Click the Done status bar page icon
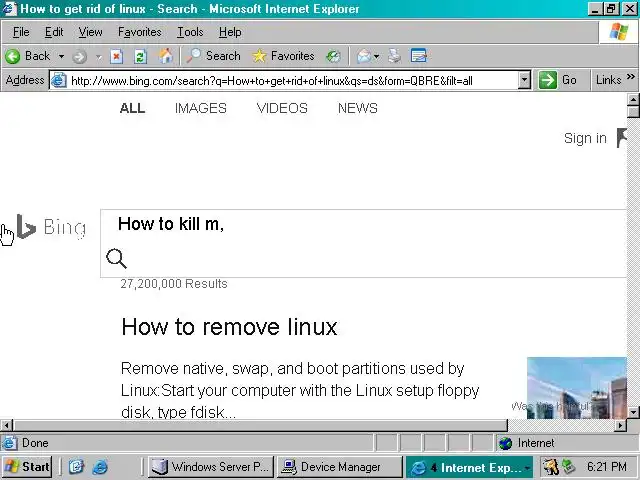 click(x=10, y=443)
